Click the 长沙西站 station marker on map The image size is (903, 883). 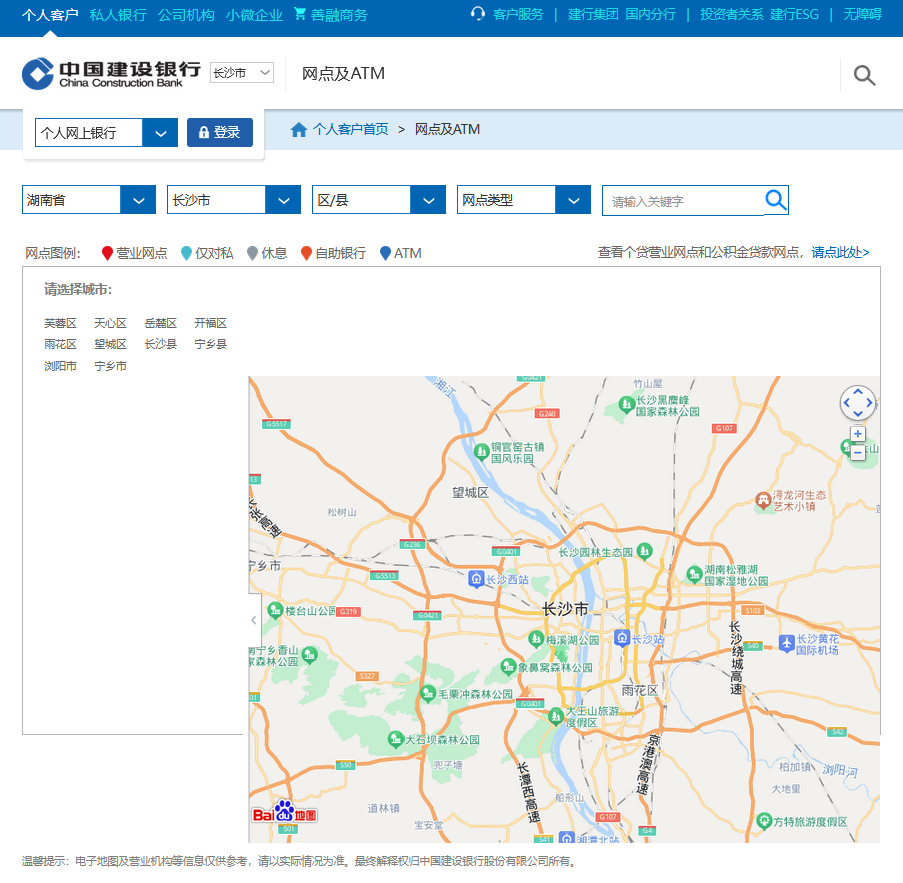pos(476,579)
